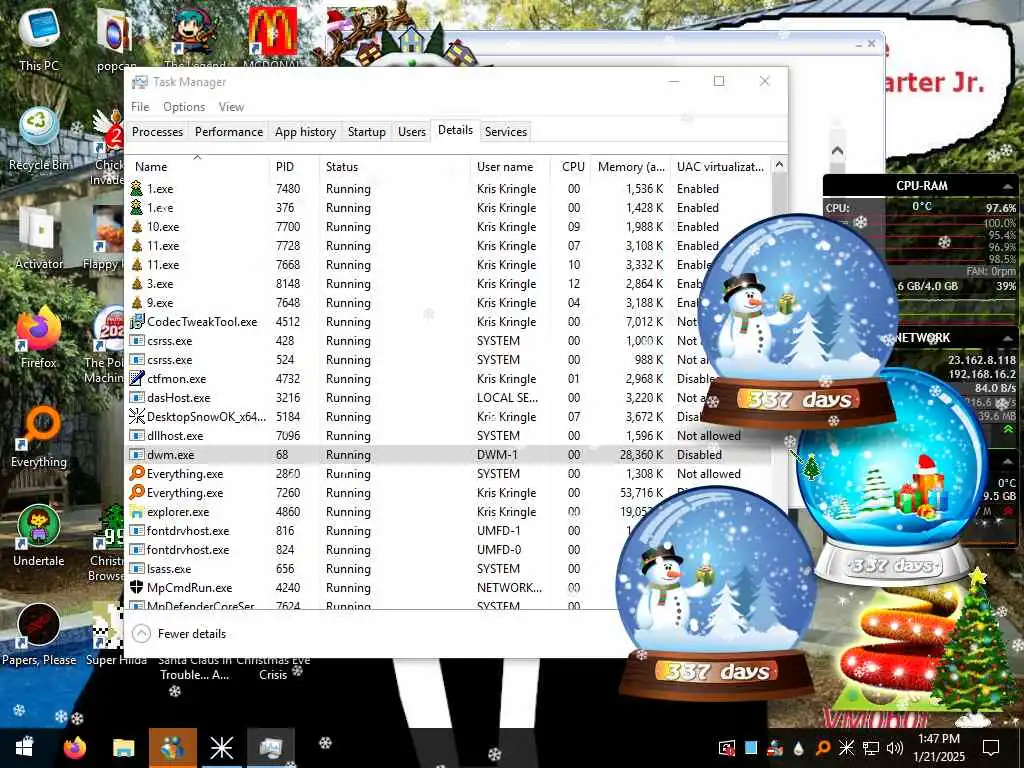Collapse view with Fewer details

point(180,633)
